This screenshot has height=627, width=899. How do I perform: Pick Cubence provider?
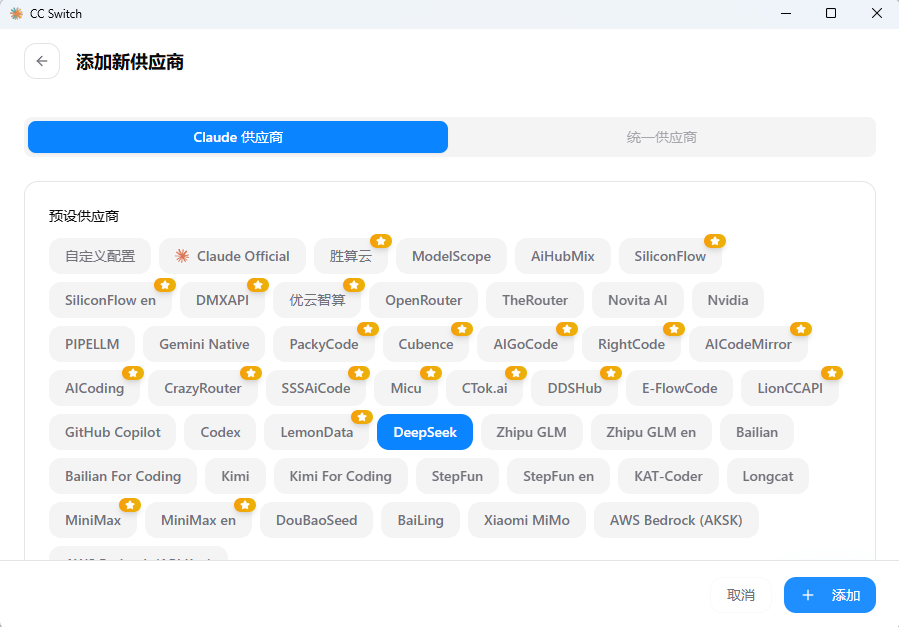pyautogui.click(x=425, y=344)
